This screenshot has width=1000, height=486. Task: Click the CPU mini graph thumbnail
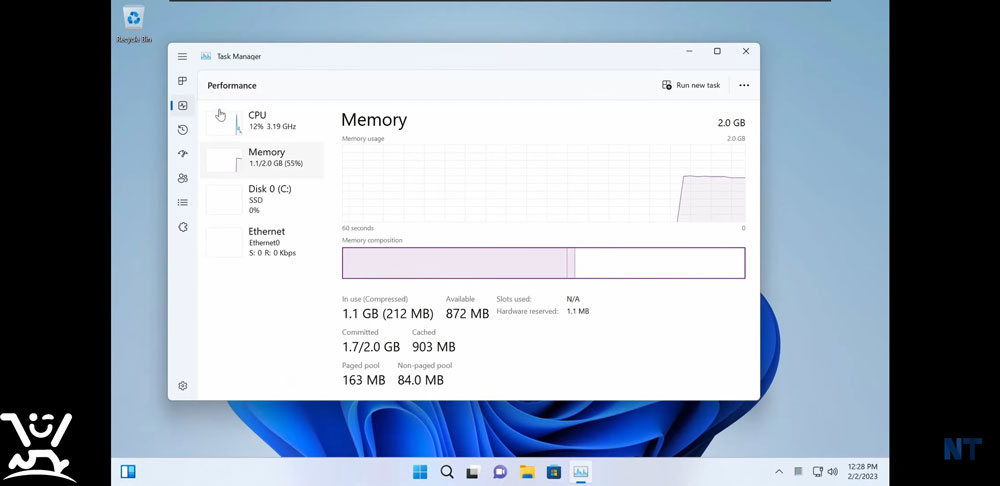224,122
